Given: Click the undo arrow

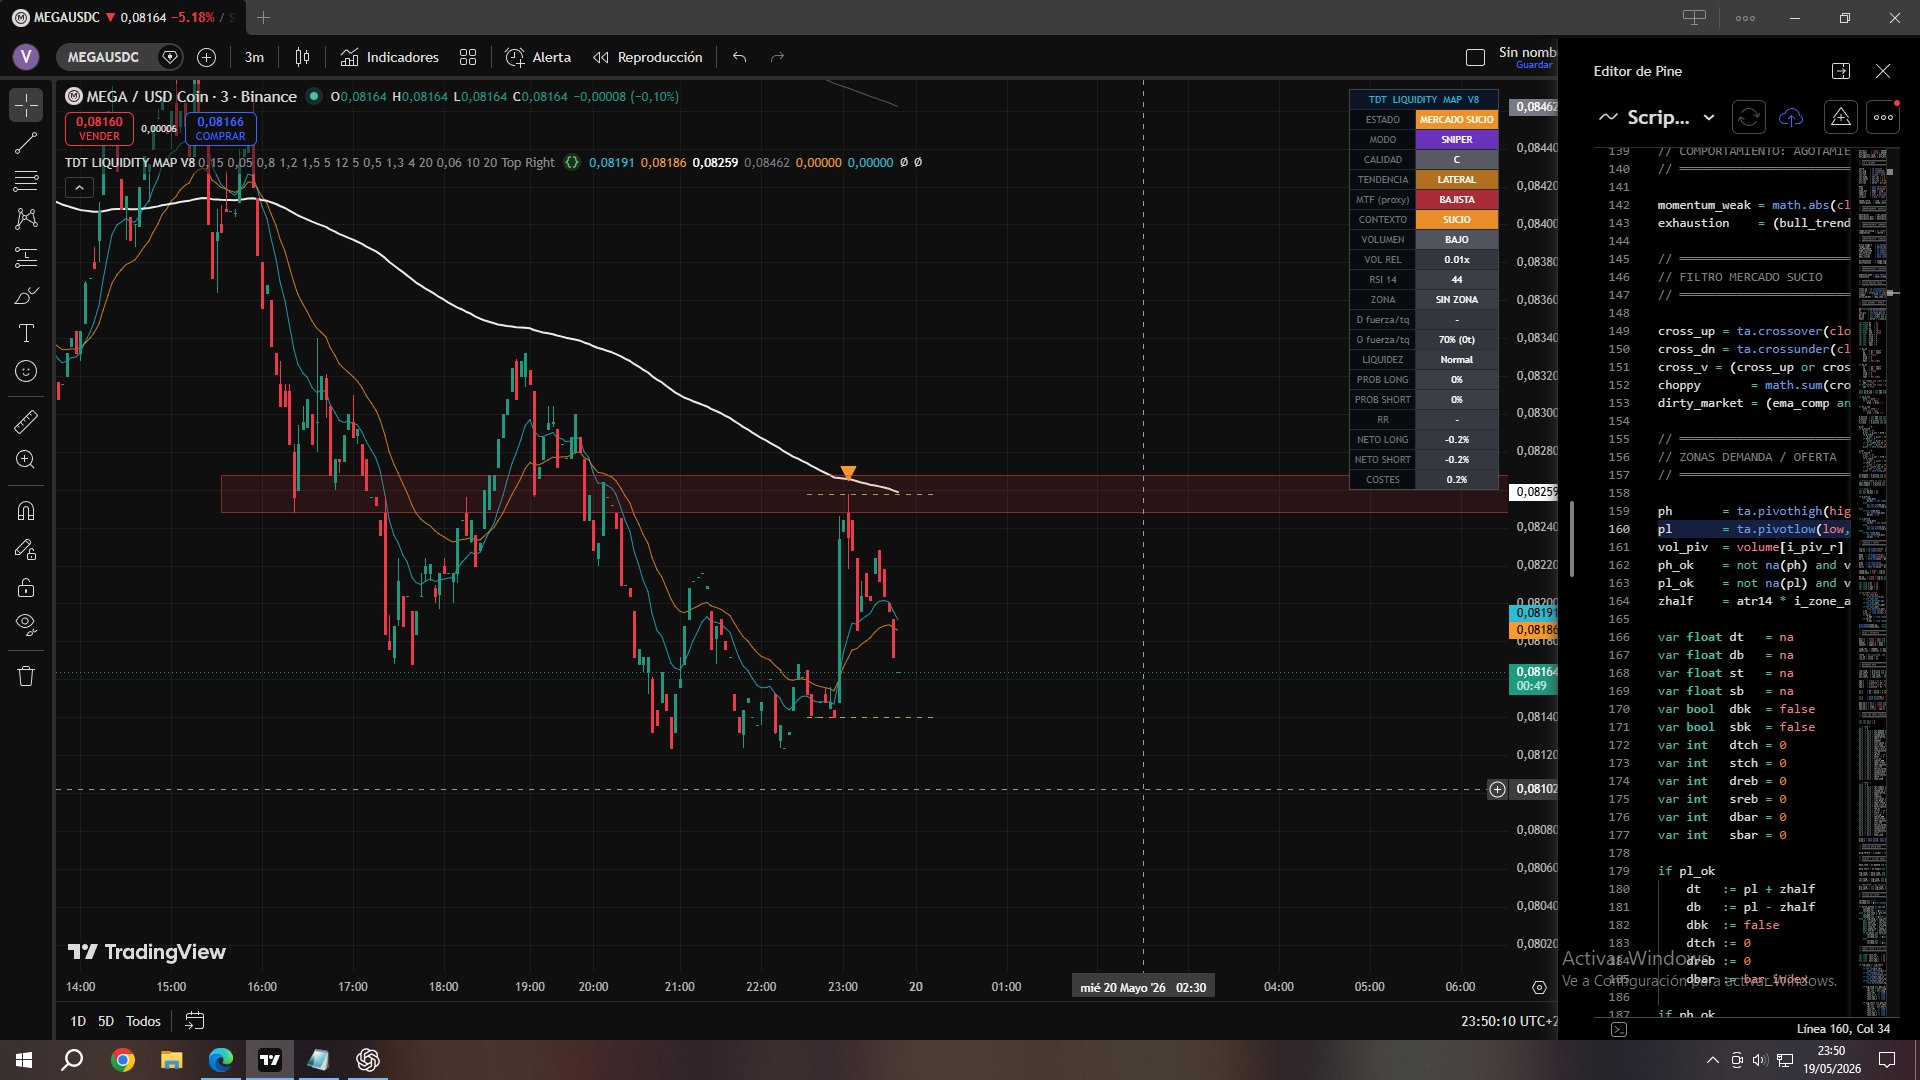Looking at the screenshot, I should click(x=739, y=57).
